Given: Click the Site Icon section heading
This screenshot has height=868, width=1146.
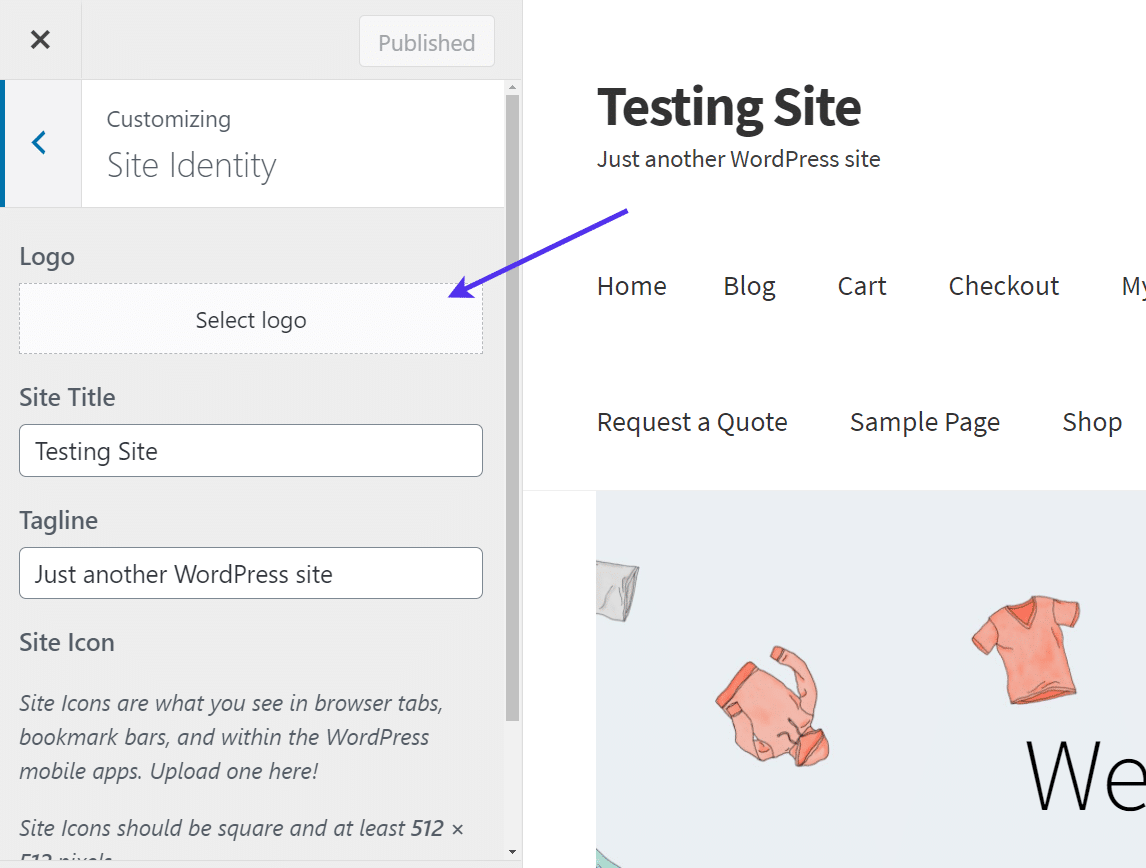Looking at the screenshot, I should coord(67,641).
